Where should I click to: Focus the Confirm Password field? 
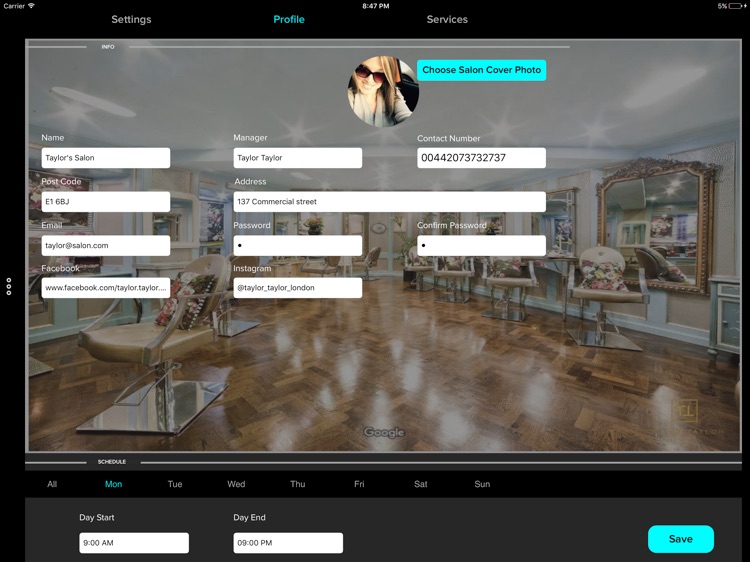(481, 245)
